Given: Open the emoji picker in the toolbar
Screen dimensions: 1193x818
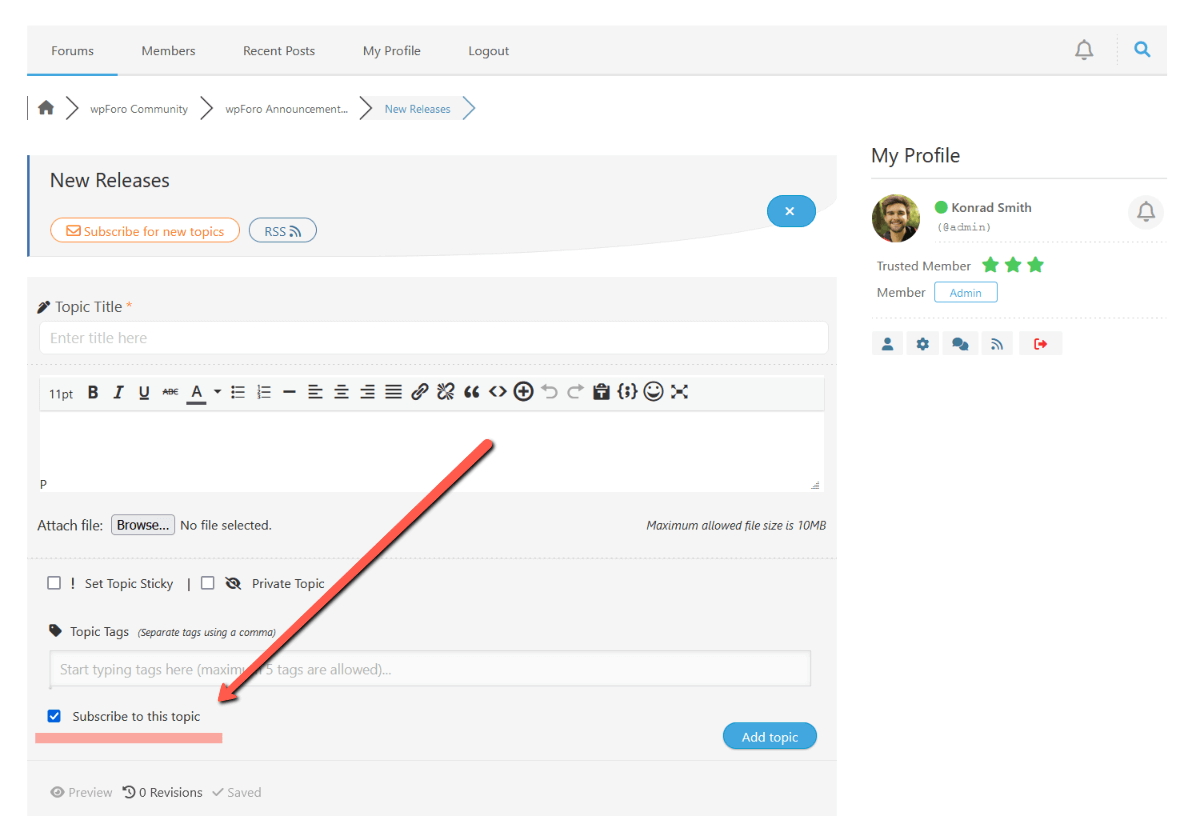Looking at the screenshot, I should pyautogui.click(x=653, y=392).
